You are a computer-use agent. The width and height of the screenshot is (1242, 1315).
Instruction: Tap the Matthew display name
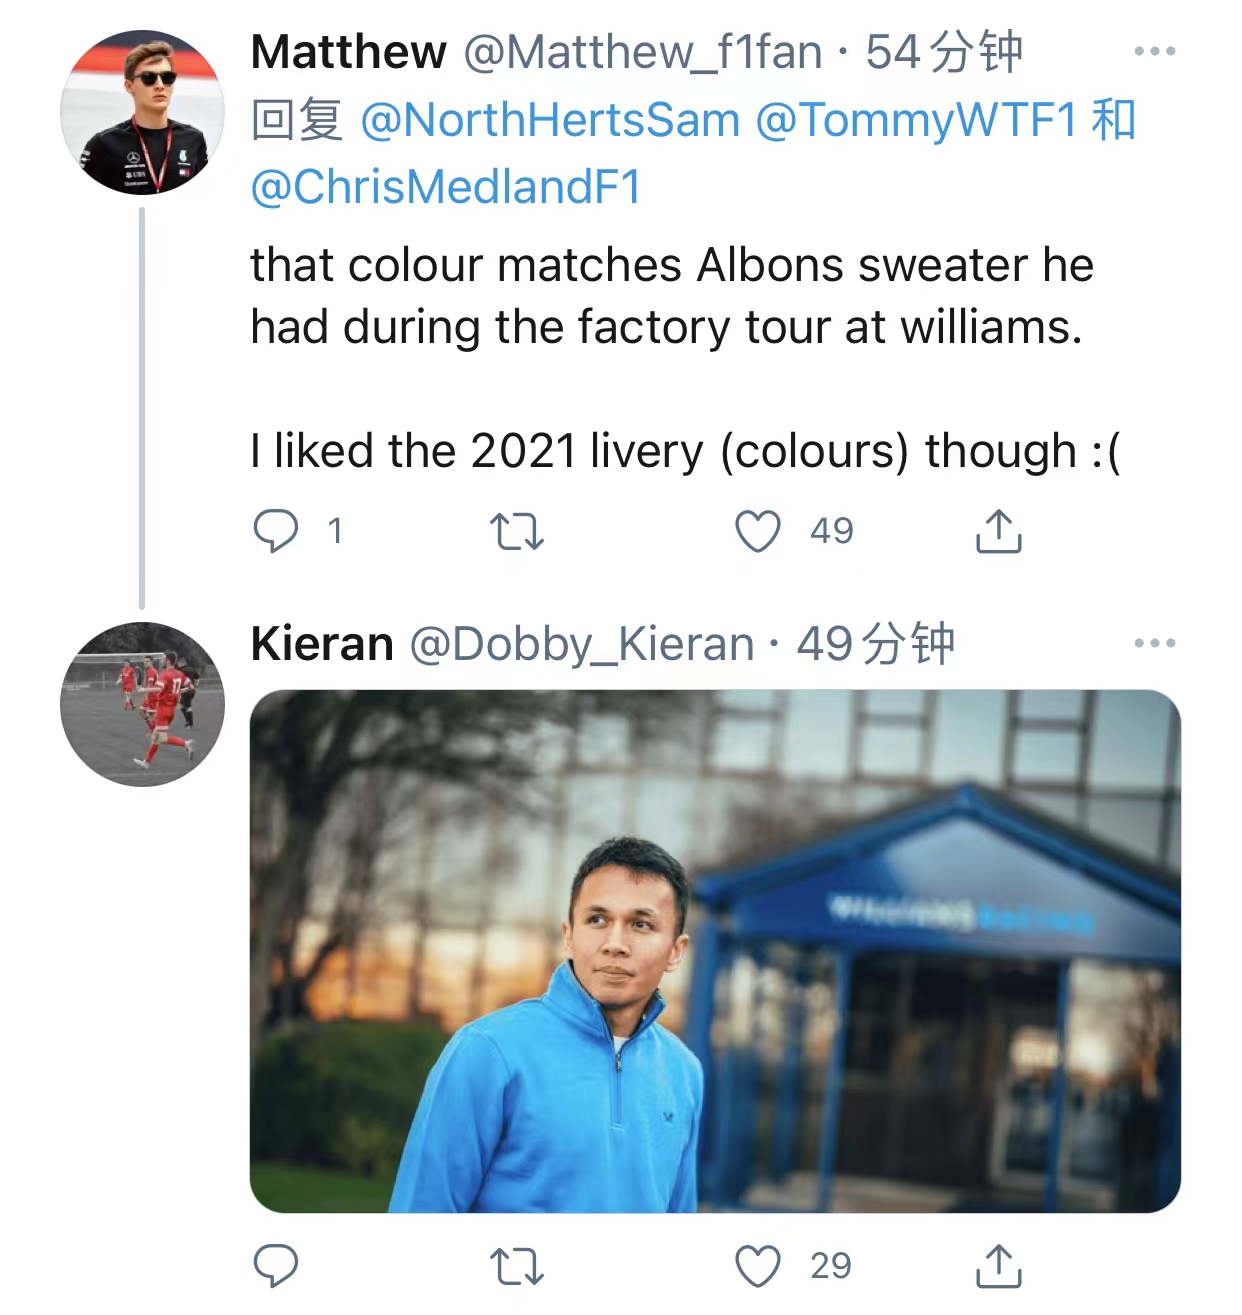click(348, 52)
